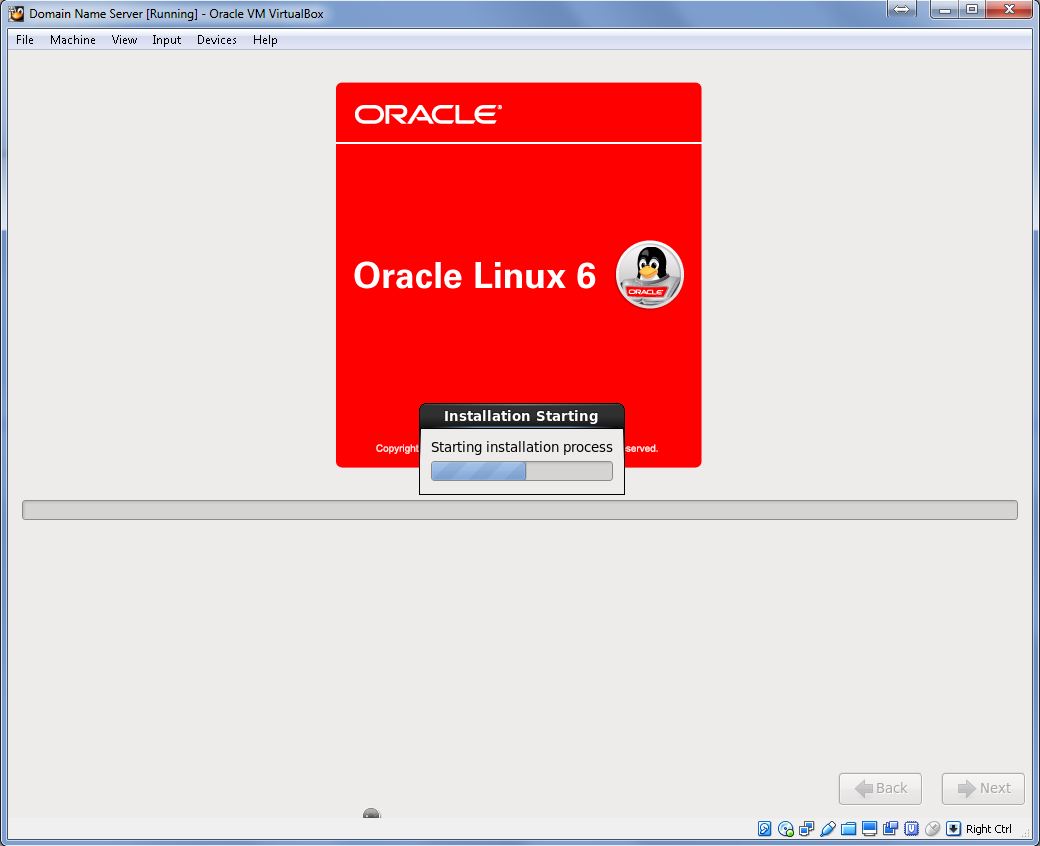This screenshot has width=1040, height=846.
Task: Click the Oracle Linux 6 heading
Action: click(x=474, y=275)
